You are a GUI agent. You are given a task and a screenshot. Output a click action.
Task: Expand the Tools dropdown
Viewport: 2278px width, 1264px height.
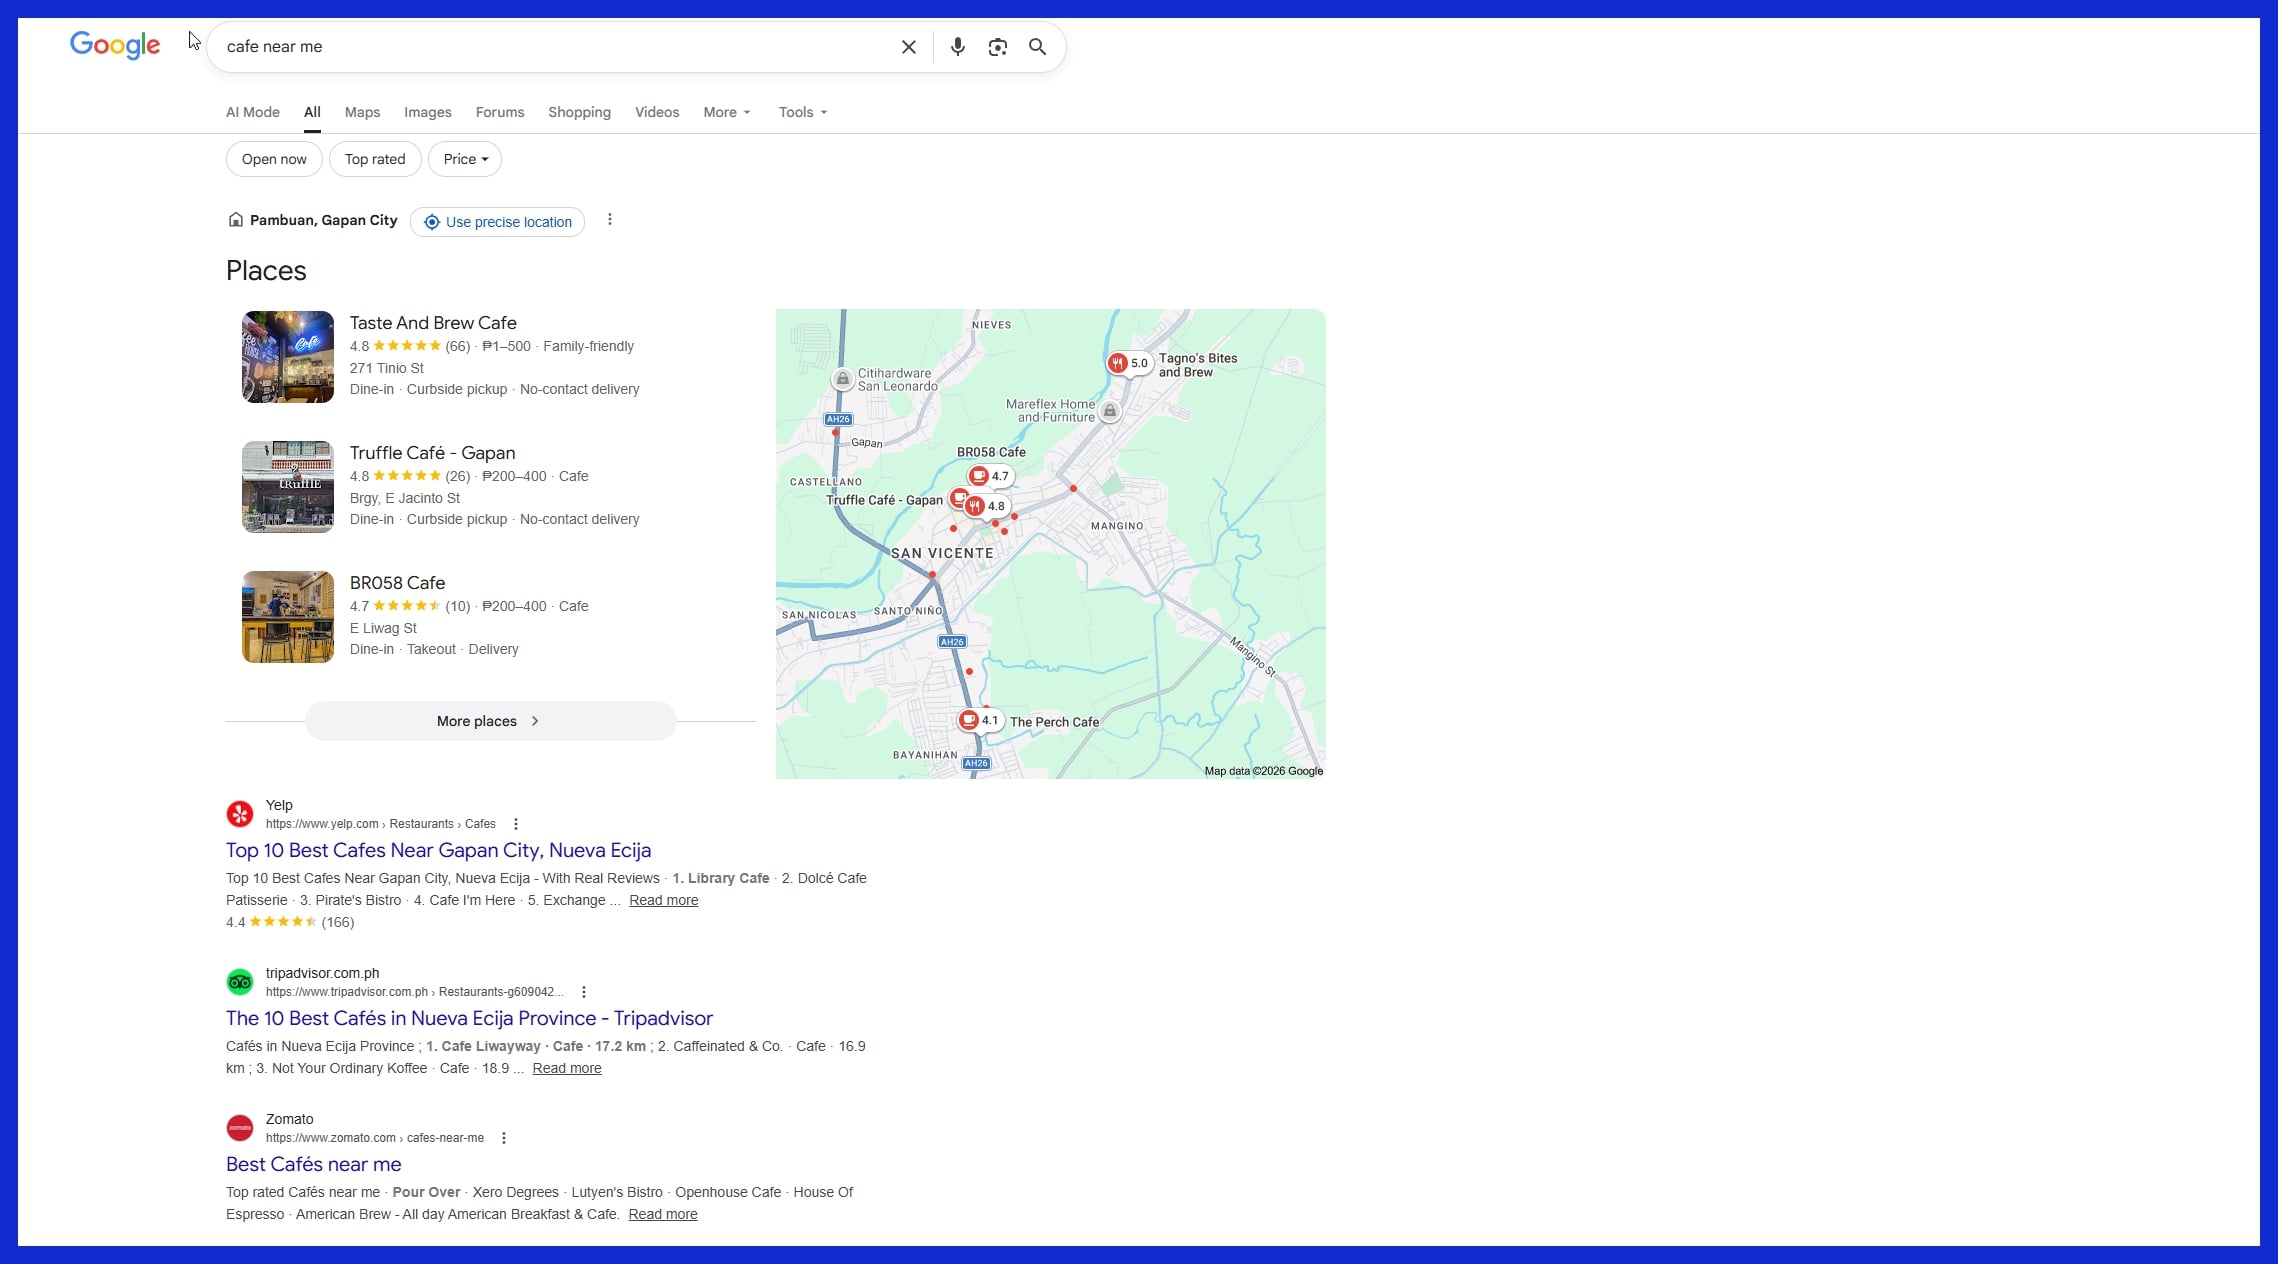tap(803, 112)
